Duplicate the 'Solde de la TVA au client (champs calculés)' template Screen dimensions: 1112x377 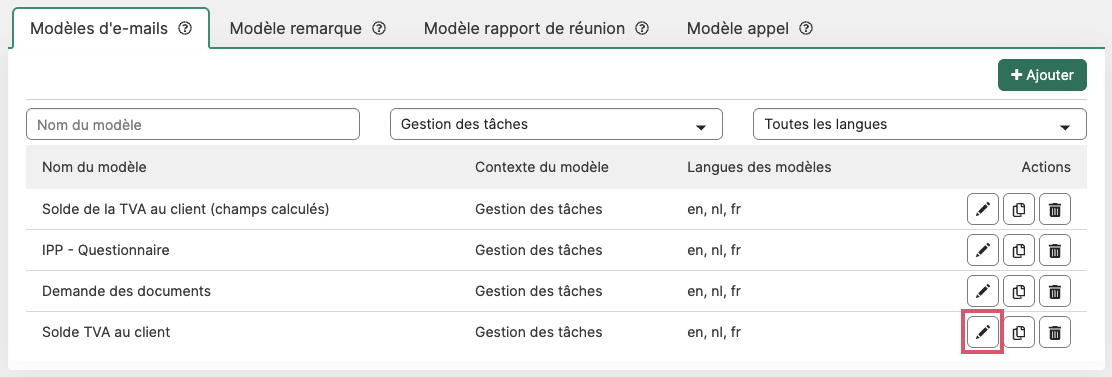point(1019,209)
